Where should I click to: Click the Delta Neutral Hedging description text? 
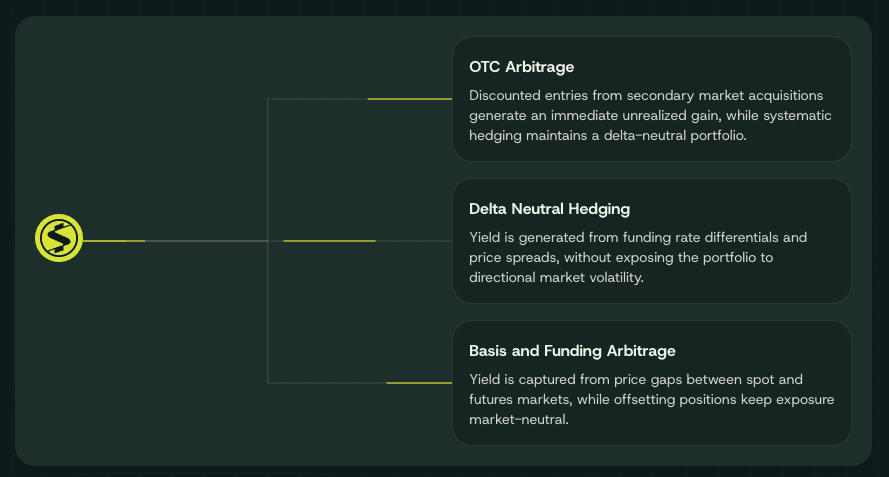pos(638,258)
